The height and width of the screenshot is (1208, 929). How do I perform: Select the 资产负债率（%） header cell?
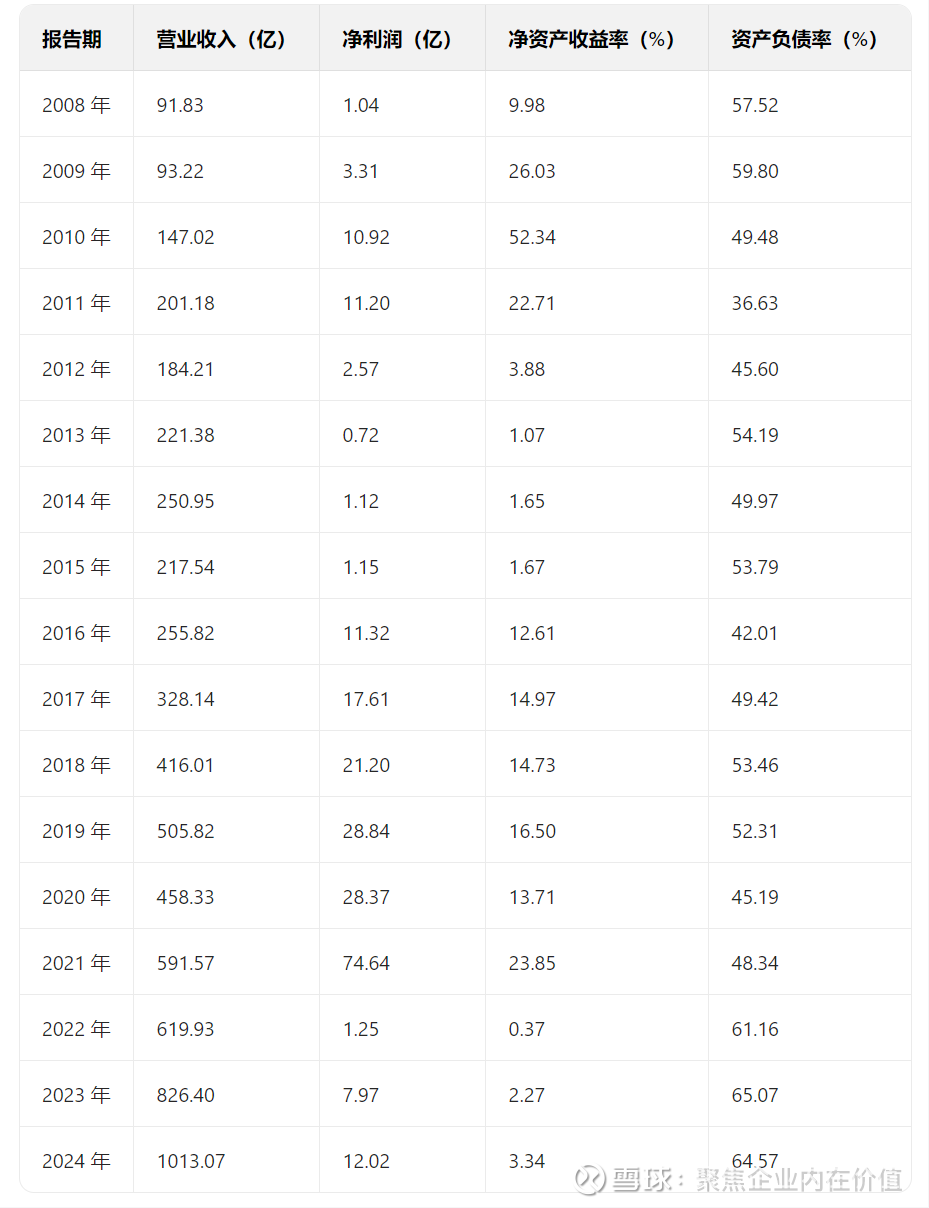(805, 39)
